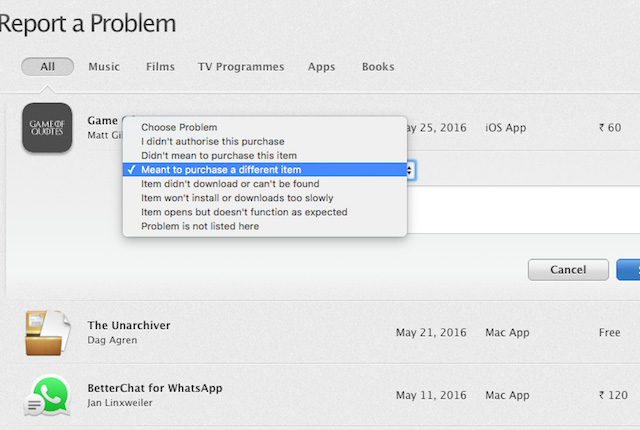Click 'BetterChat for WhatsApp' title
This screenshot has height=430, width=640.
point(155,388)
